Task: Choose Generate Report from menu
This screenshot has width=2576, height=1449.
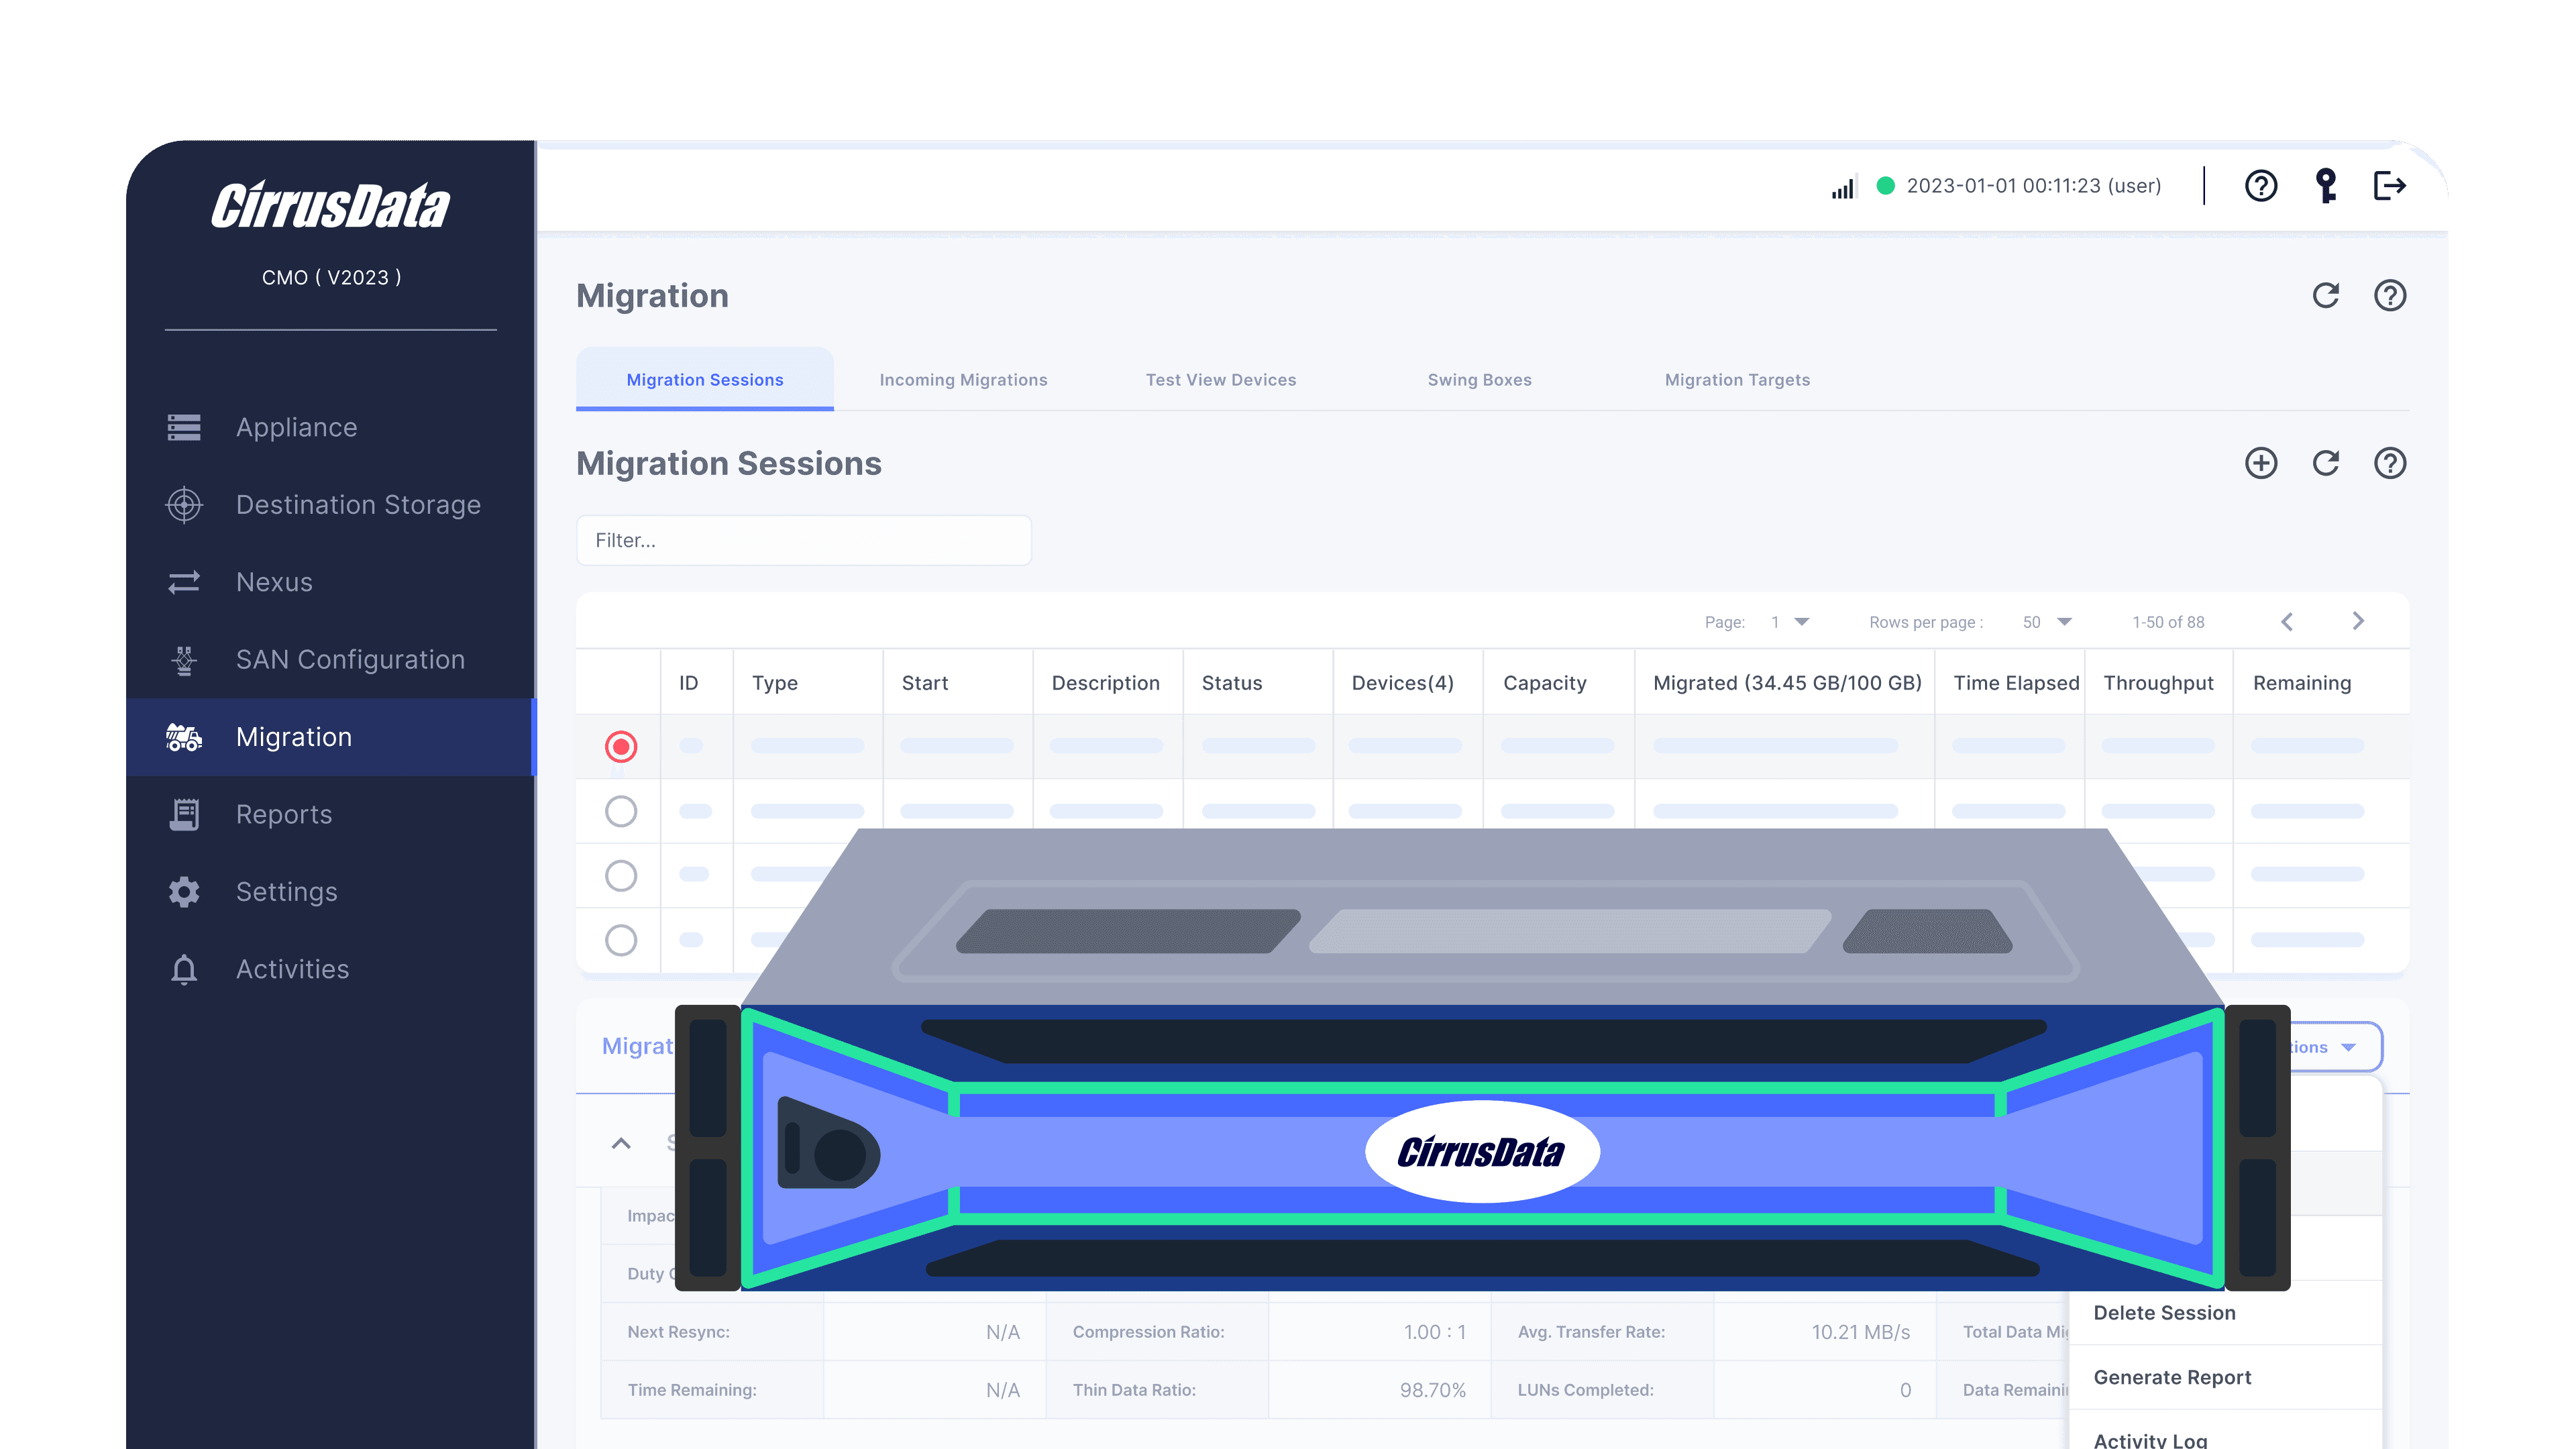Action: coord(2172,1377)
